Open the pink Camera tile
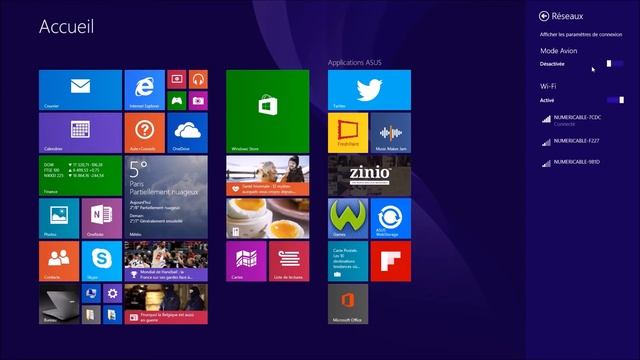The image size is (640, 360). (x=198, y=100)
